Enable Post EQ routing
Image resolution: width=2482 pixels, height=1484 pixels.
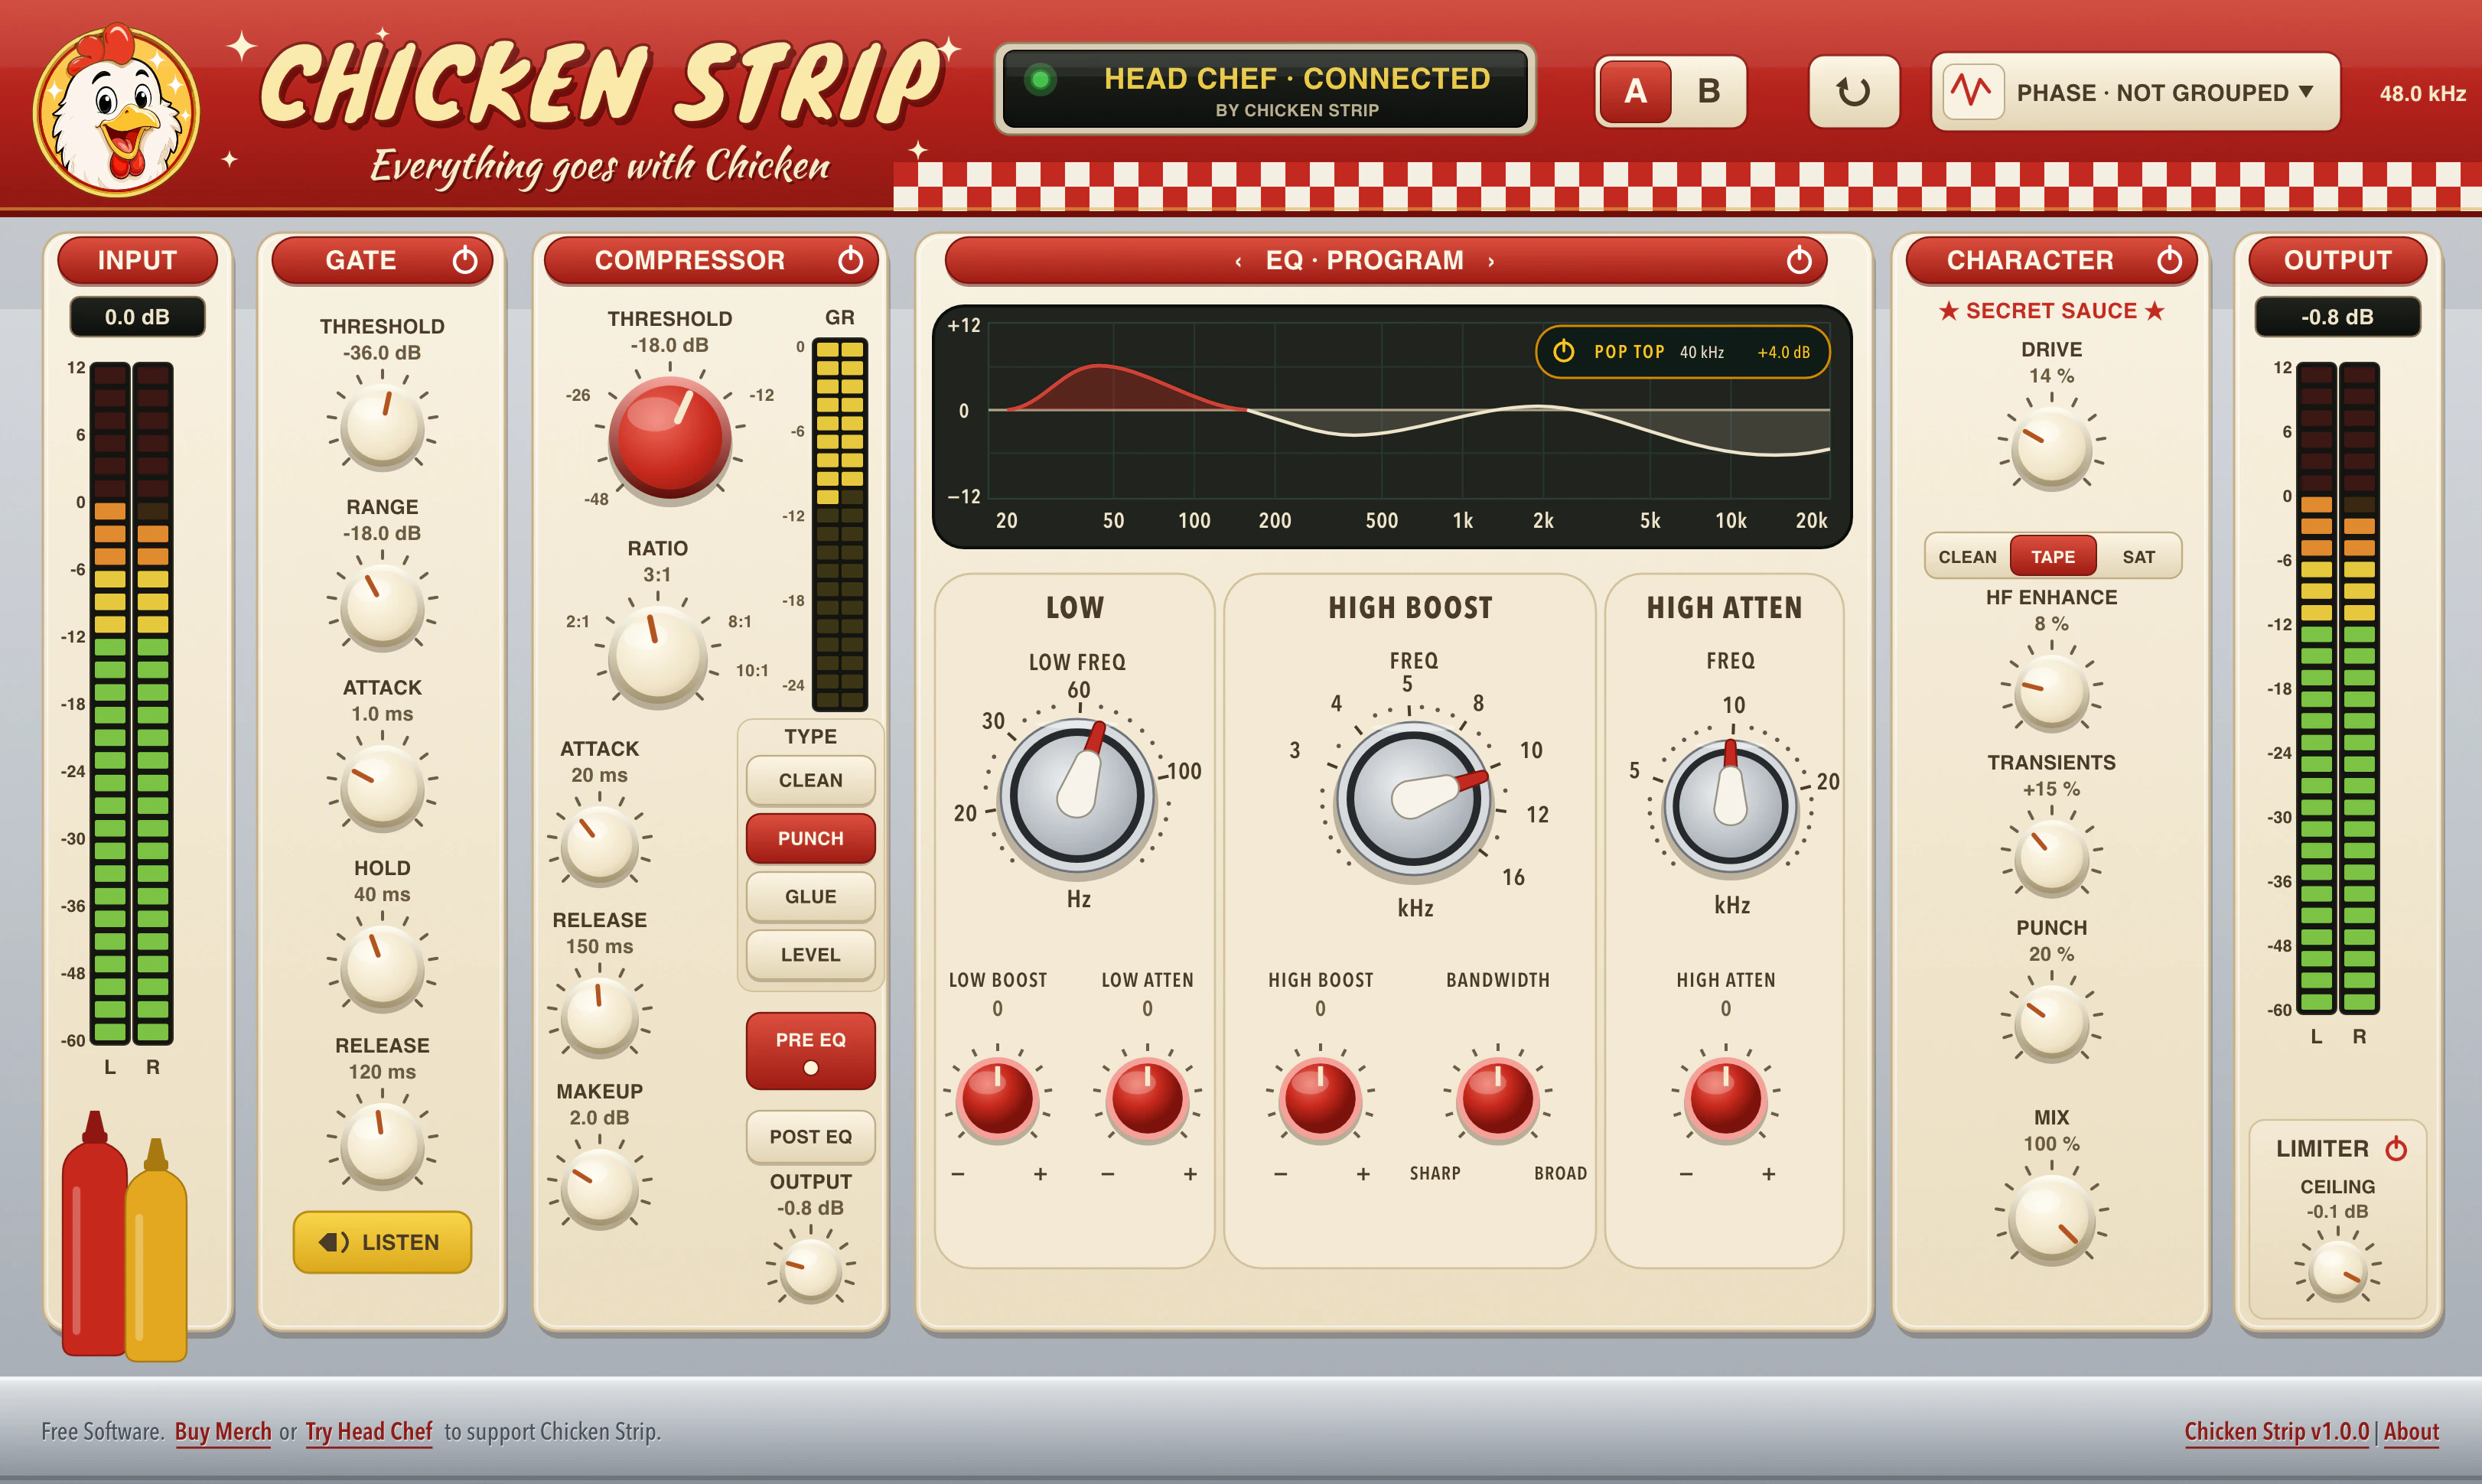pyautogui.click(x=810, y=1136)
